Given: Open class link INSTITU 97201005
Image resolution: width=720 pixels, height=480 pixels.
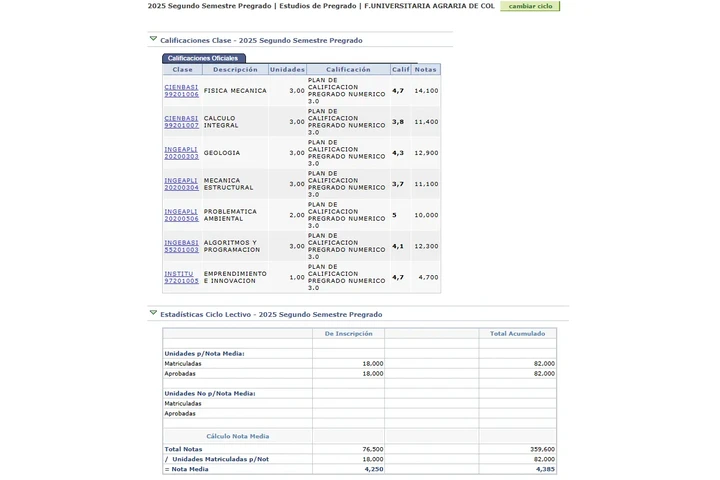Looking at the screenshot, I should (181, 277).
